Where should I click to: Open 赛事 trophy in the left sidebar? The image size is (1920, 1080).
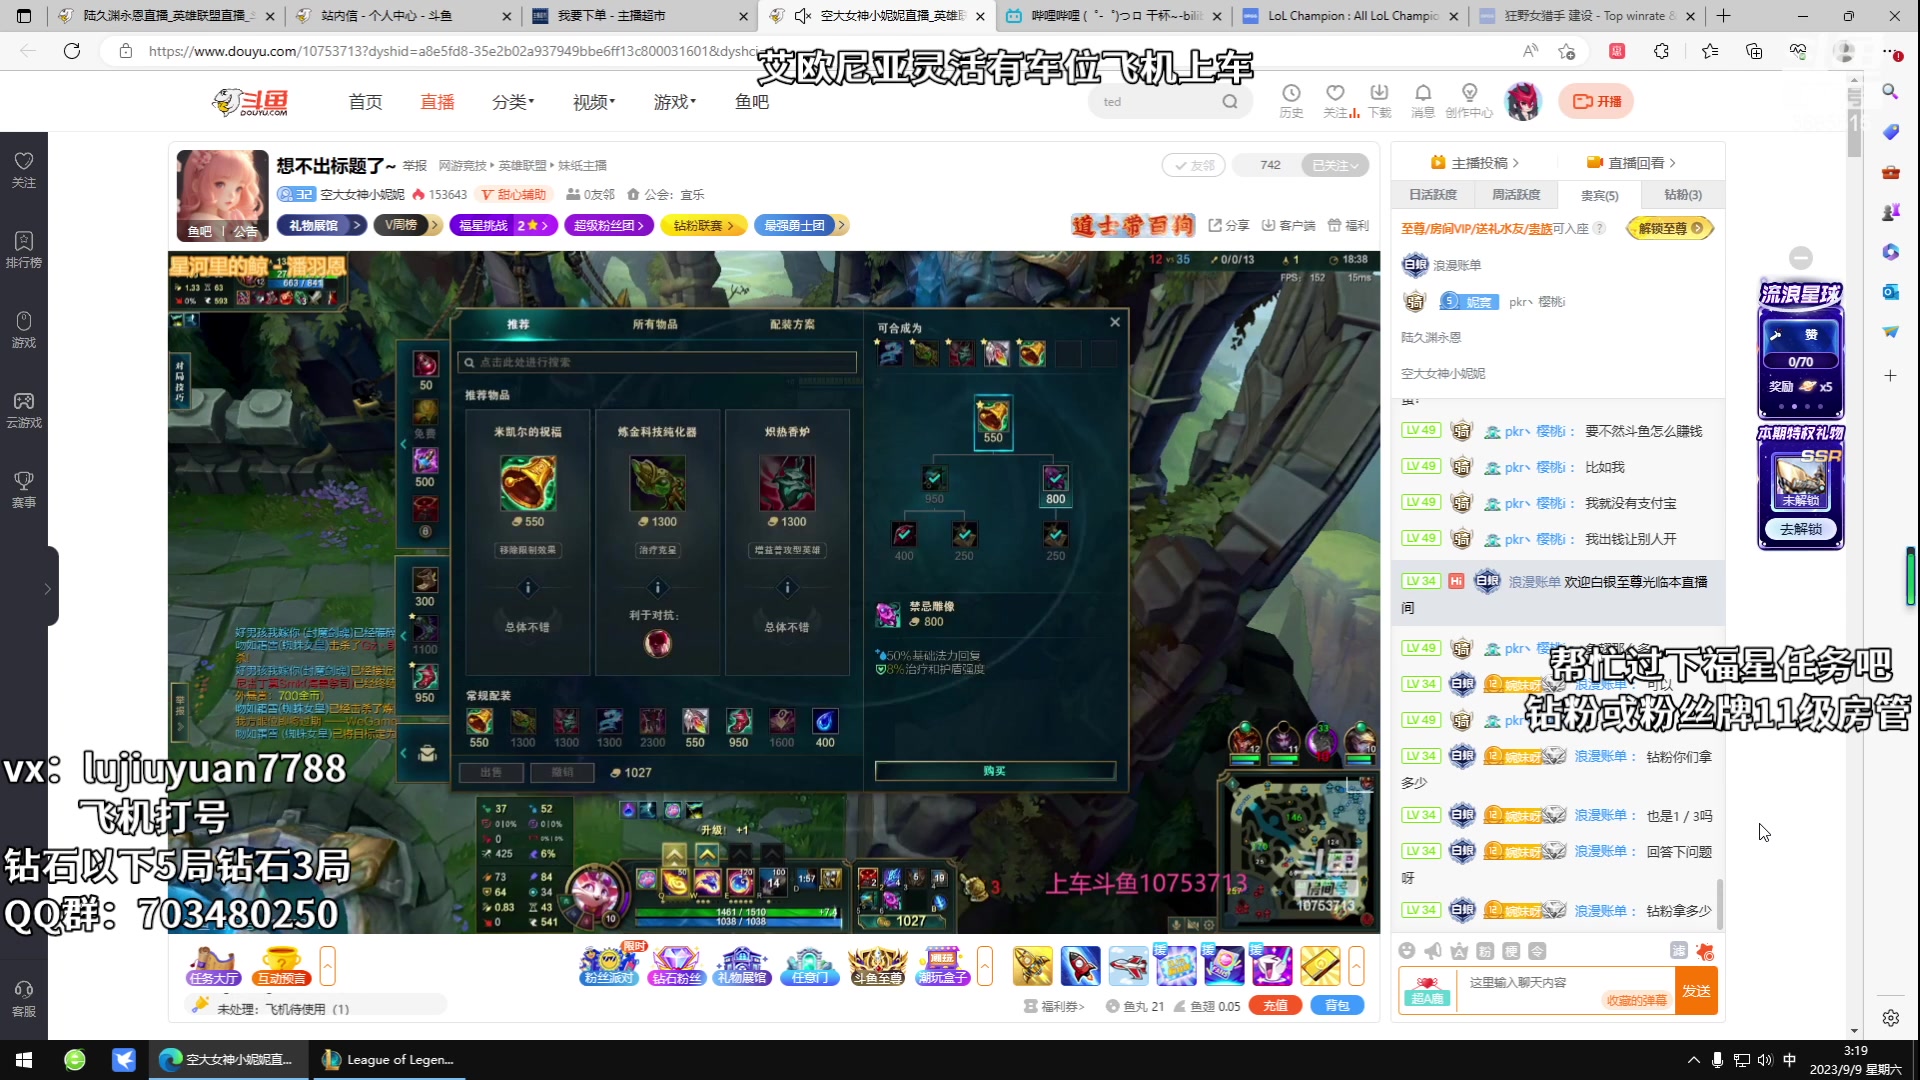24,490
